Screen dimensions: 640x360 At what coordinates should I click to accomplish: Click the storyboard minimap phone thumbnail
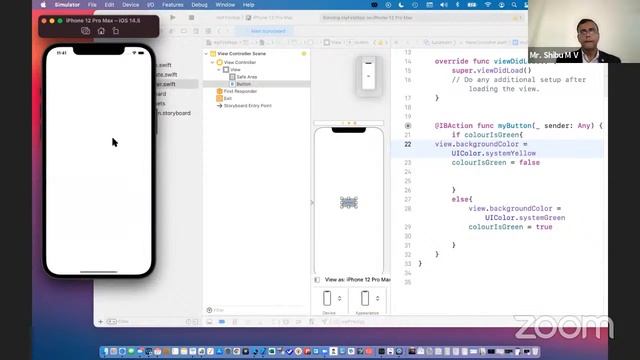tap(368, 76)
